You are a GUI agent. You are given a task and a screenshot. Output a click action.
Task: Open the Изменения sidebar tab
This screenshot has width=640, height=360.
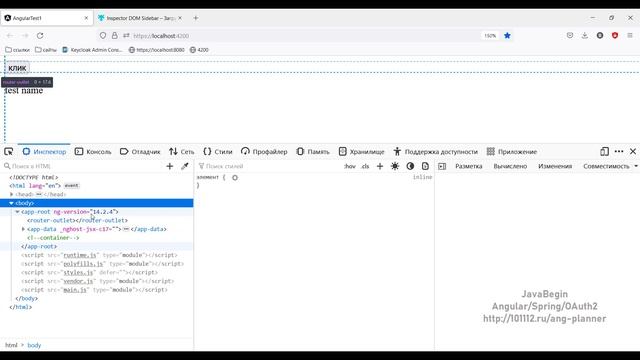(555, 166)
